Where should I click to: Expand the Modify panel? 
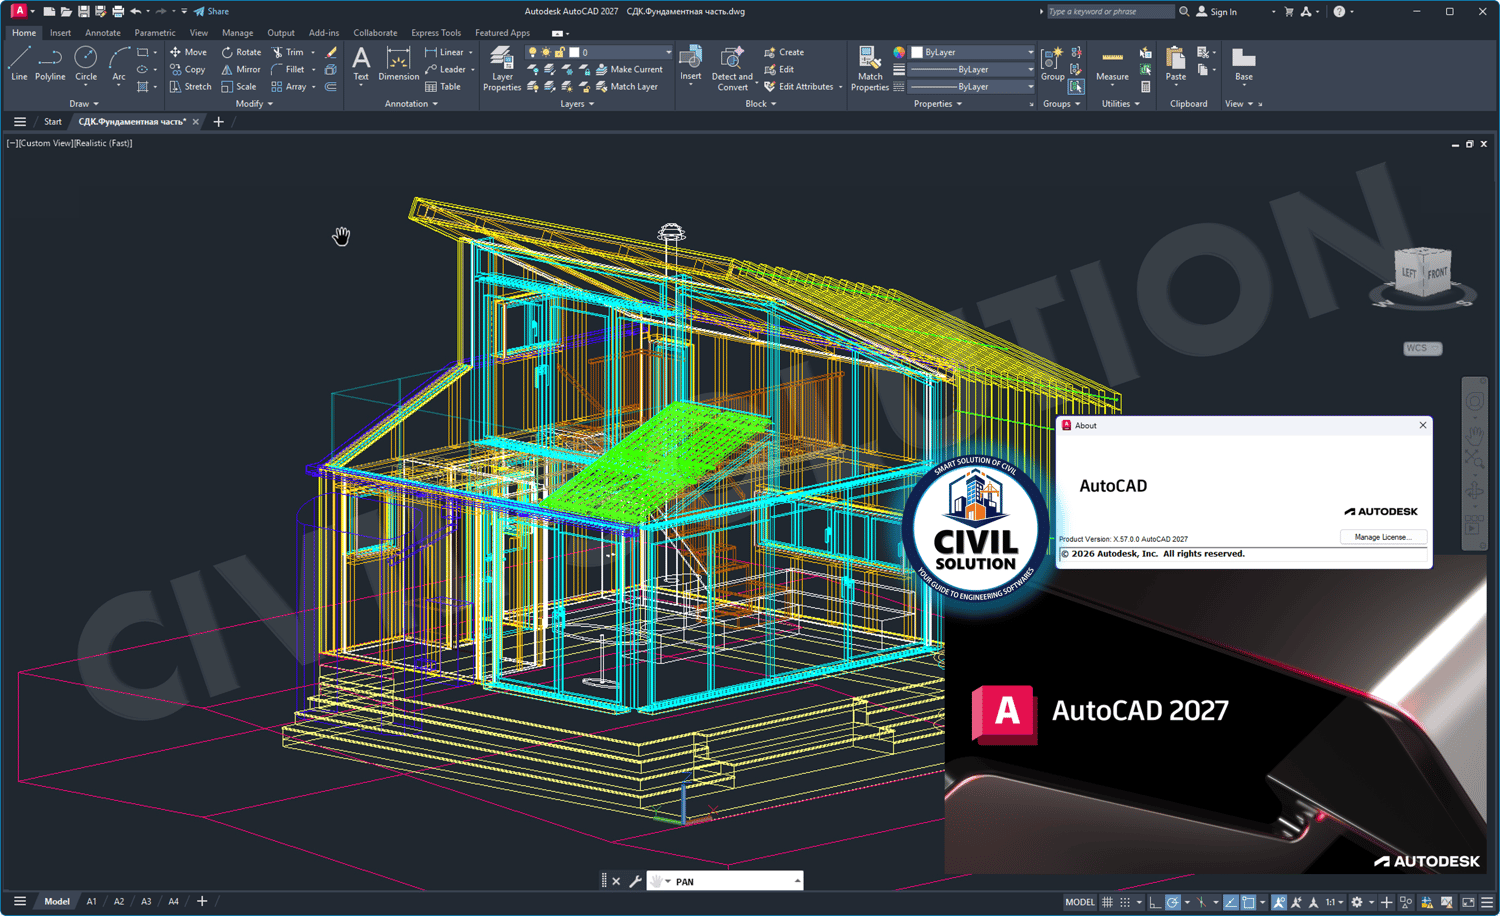254,103
